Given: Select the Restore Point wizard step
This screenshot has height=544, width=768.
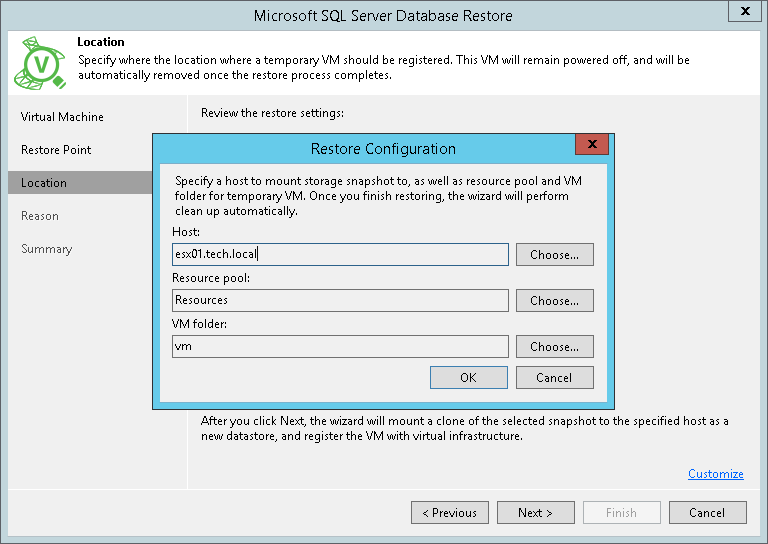Looking at the screenshot, I should pos(56,150).
